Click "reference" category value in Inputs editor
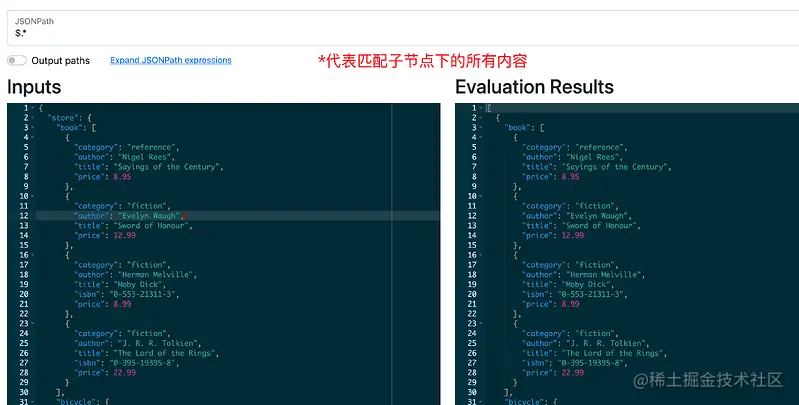 (x=151, y=147)
